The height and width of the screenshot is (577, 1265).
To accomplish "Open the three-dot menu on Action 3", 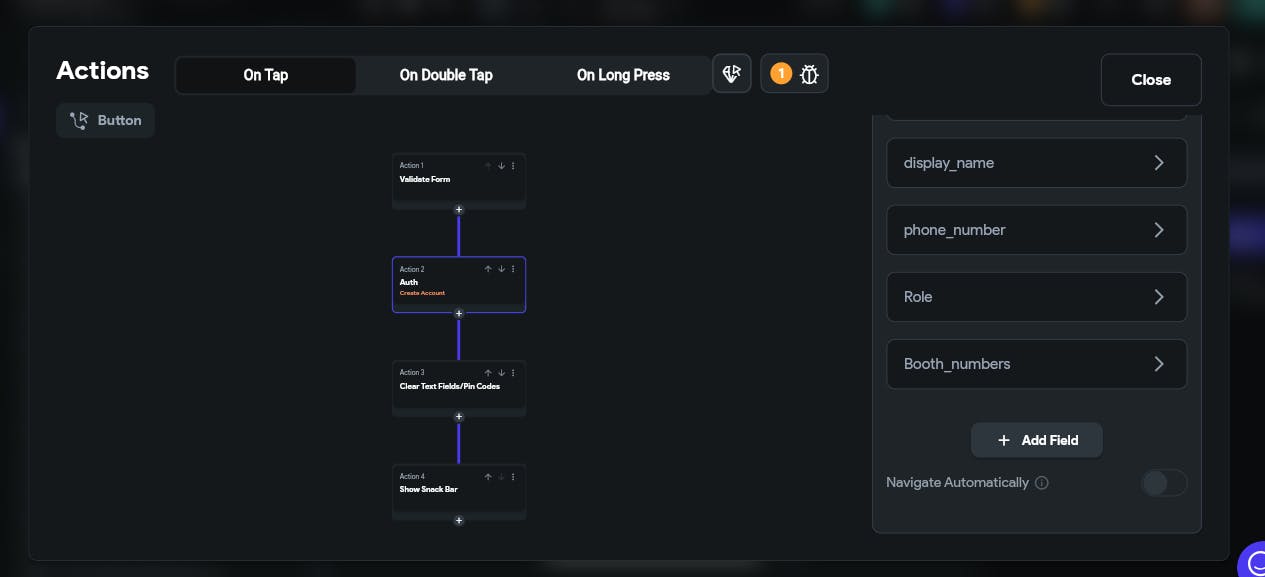I will (514, 373).
